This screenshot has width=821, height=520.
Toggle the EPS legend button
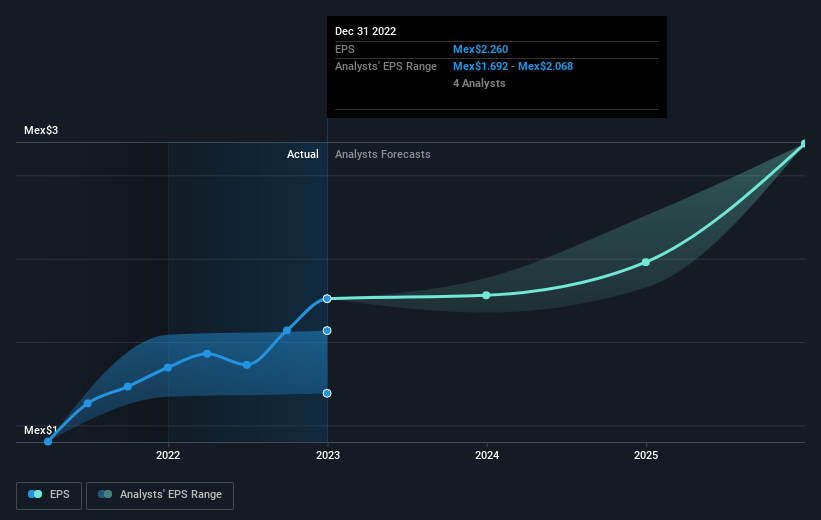tap(49, 495)
